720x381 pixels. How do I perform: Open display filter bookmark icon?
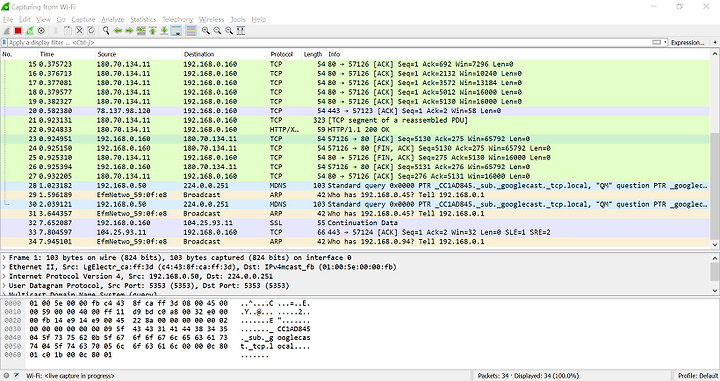5,42
